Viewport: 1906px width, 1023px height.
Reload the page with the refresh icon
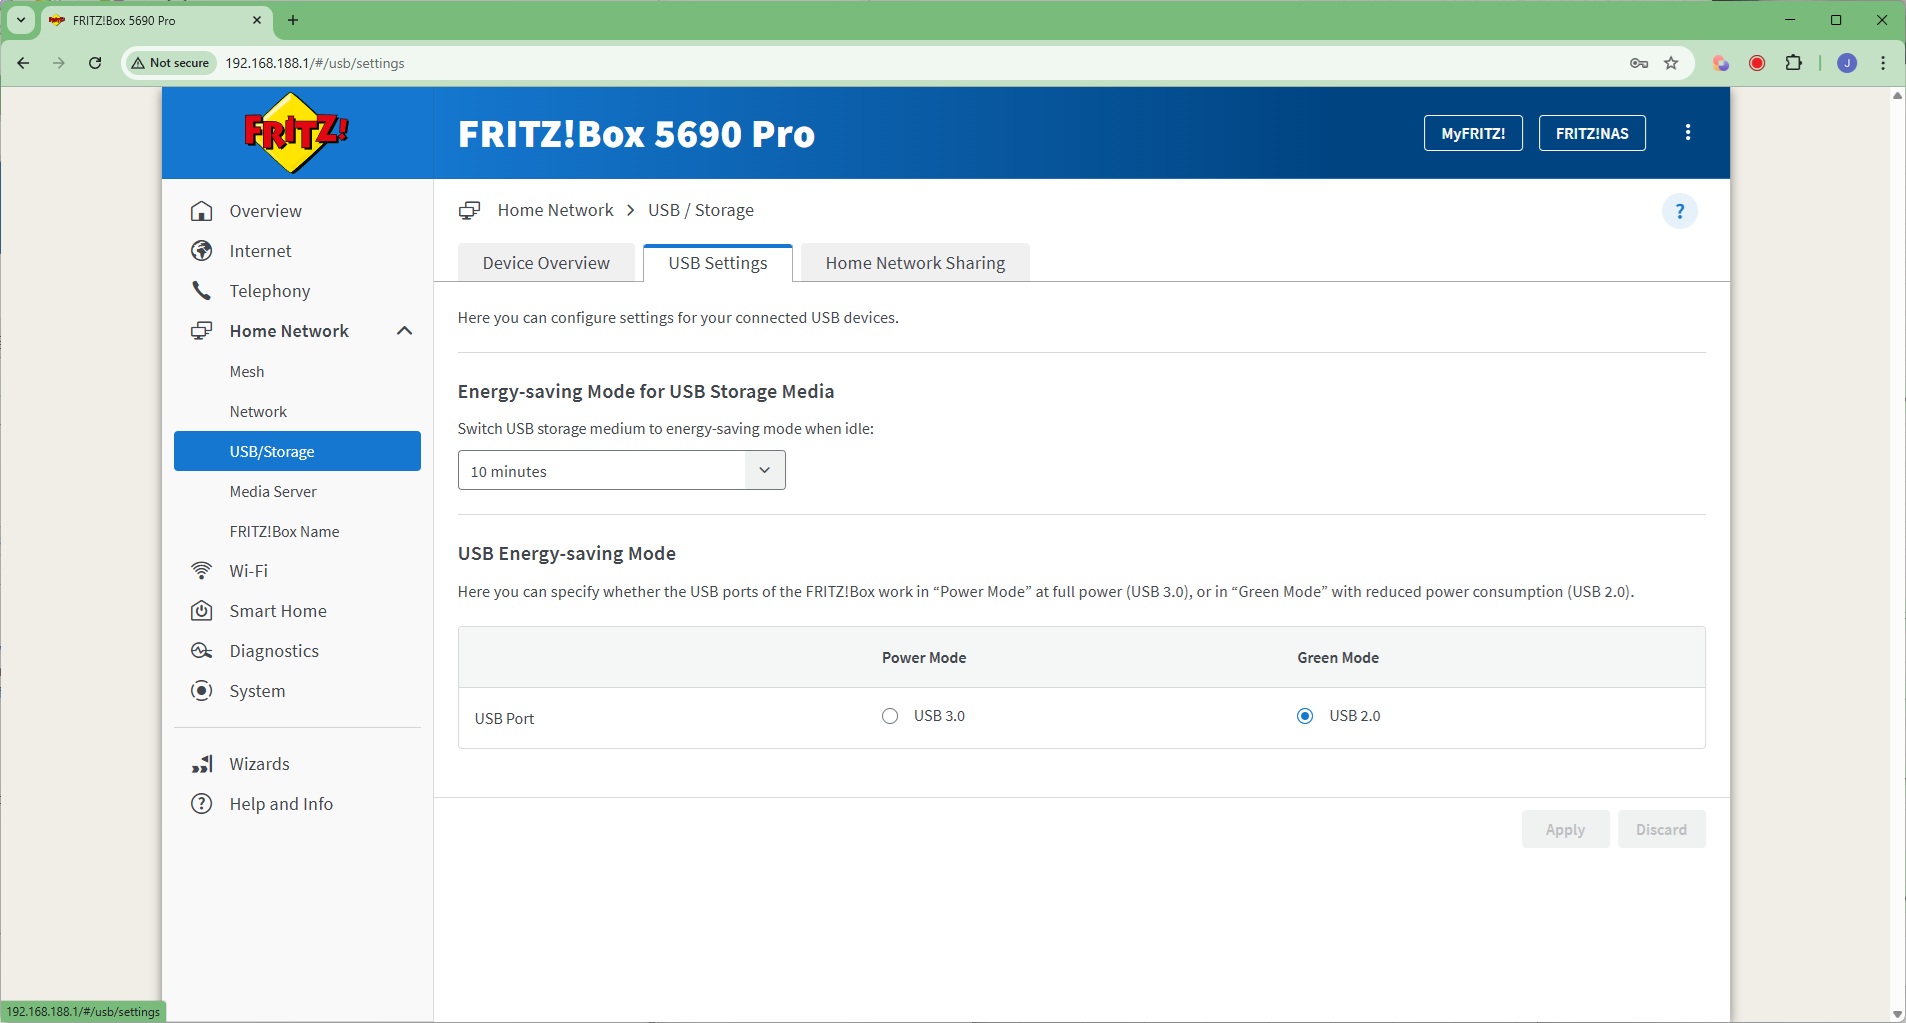(x=95, y=63)
